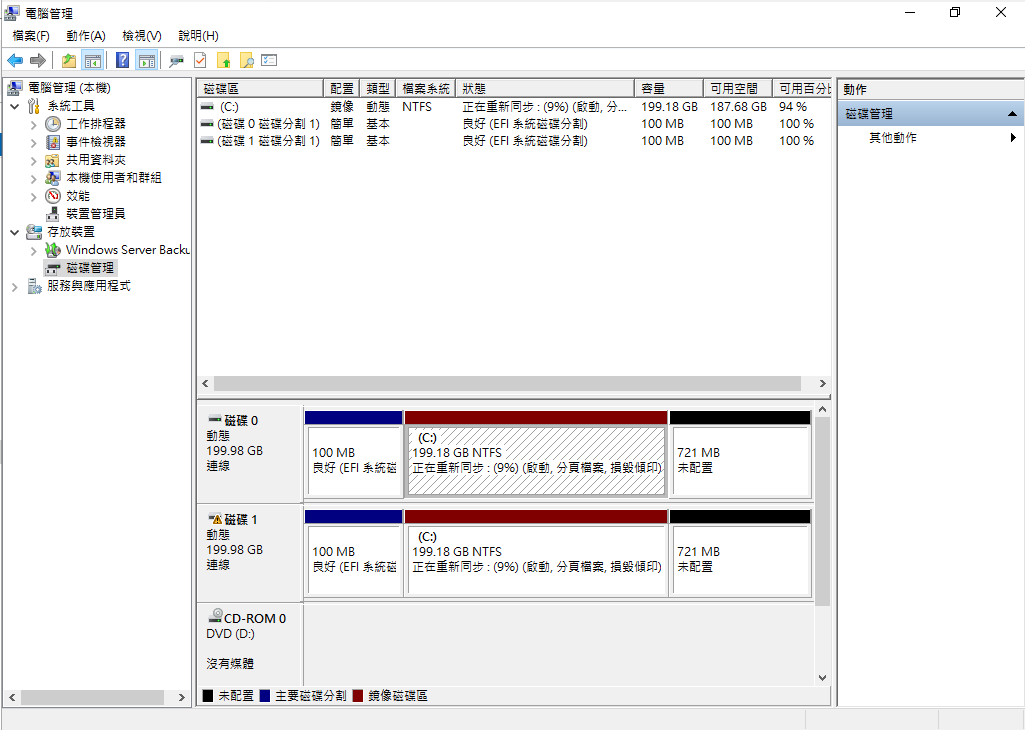The width and height of the screenshot is (1025, 730).
Task: Click the Up one level folder icon
Action: coord(69,61)
